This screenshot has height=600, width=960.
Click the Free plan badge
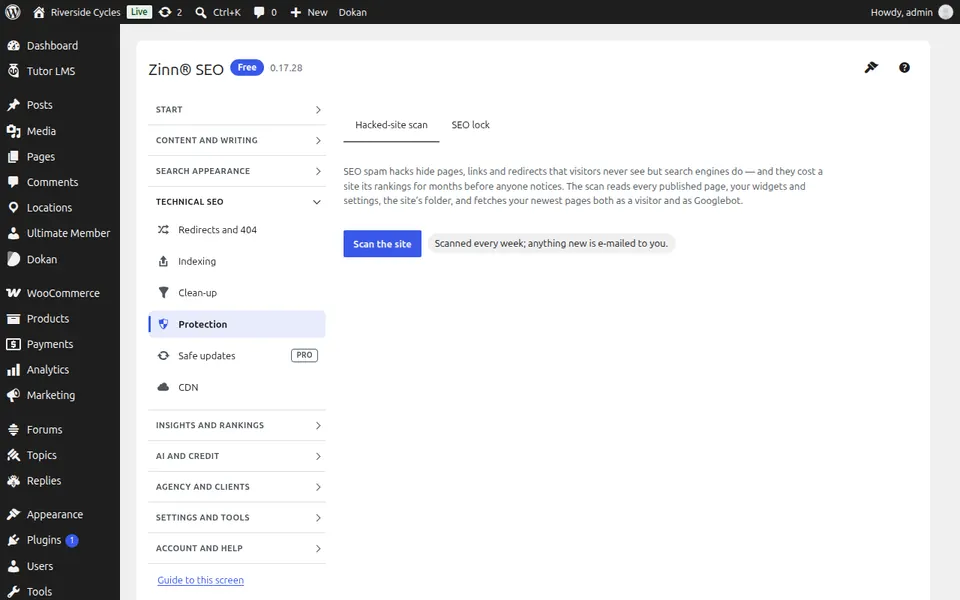pyautogui.click(x=247, y=67)
